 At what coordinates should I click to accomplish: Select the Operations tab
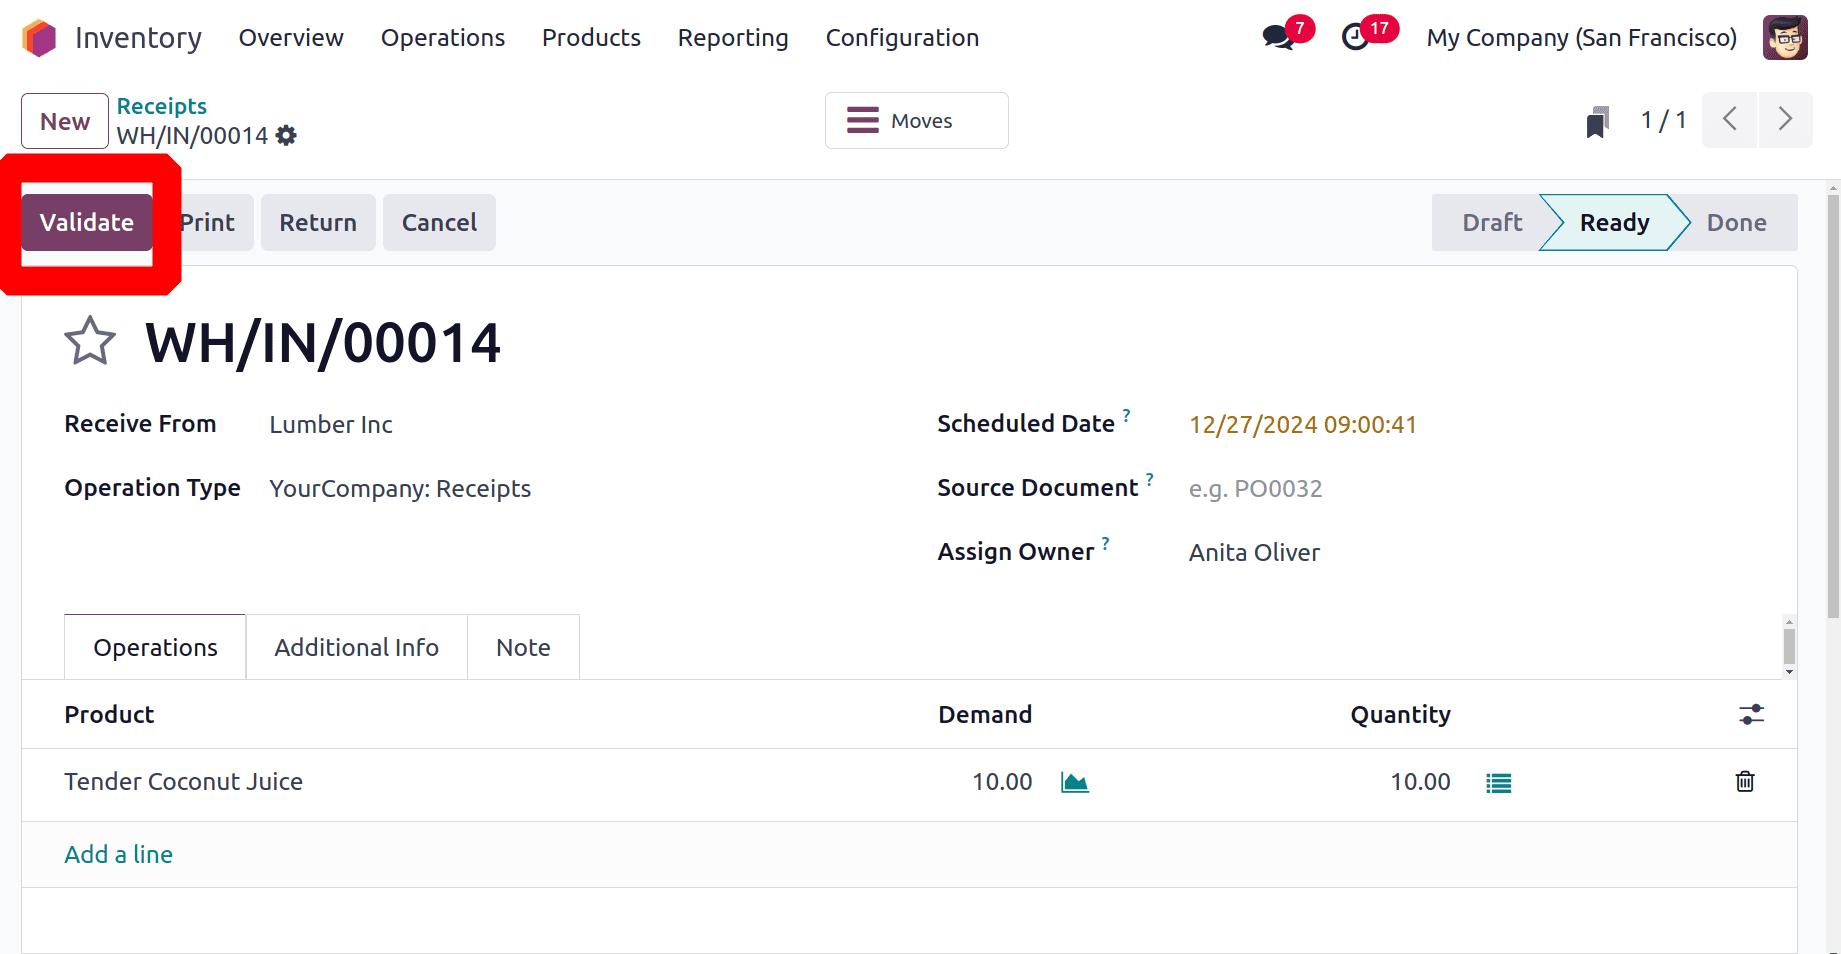pyautogui.click(x=155, y=647)
